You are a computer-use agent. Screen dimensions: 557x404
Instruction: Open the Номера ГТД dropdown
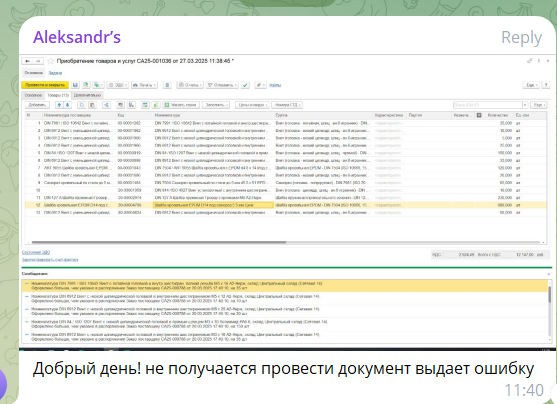[287, 105]
